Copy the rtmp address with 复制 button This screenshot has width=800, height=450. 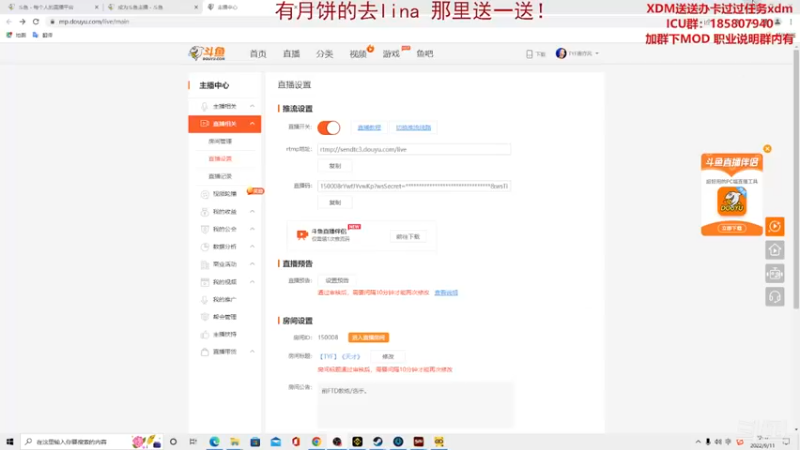[335, 166]
